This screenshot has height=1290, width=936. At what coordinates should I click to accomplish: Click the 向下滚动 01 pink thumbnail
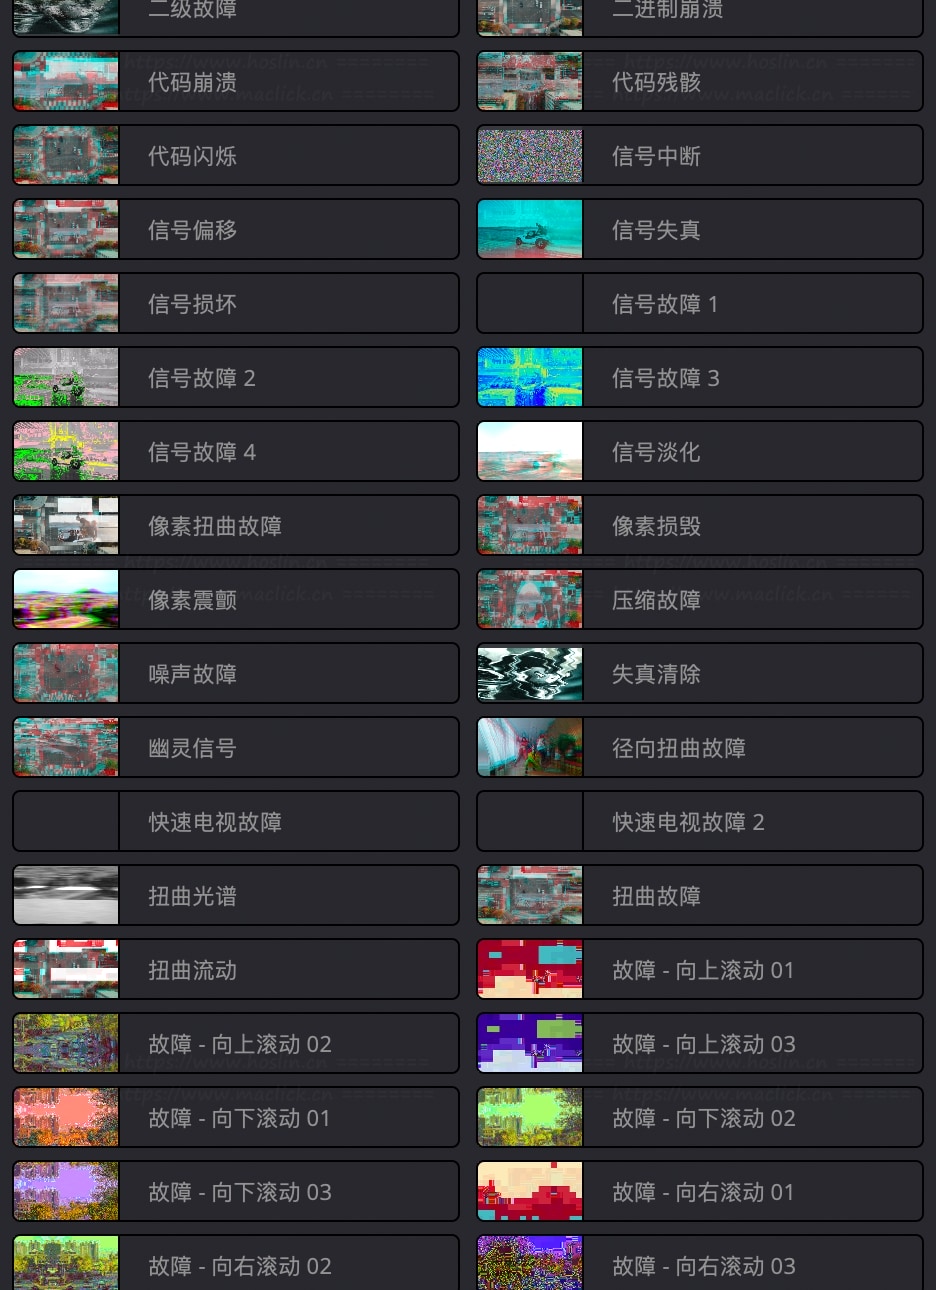coord(66,1117)
